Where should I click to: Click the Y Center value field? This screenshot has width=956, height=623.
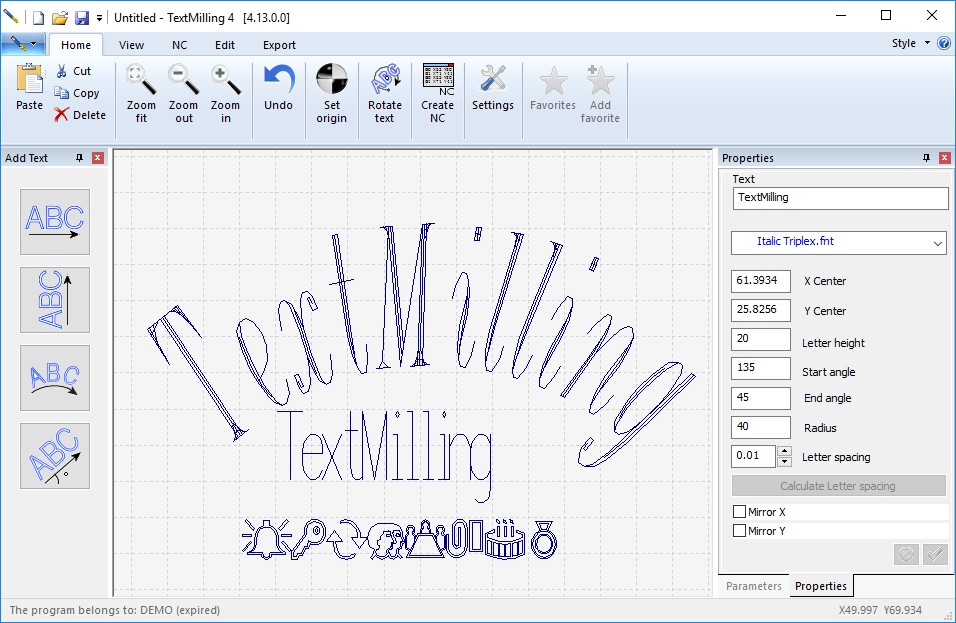click(x=760, y=310)
